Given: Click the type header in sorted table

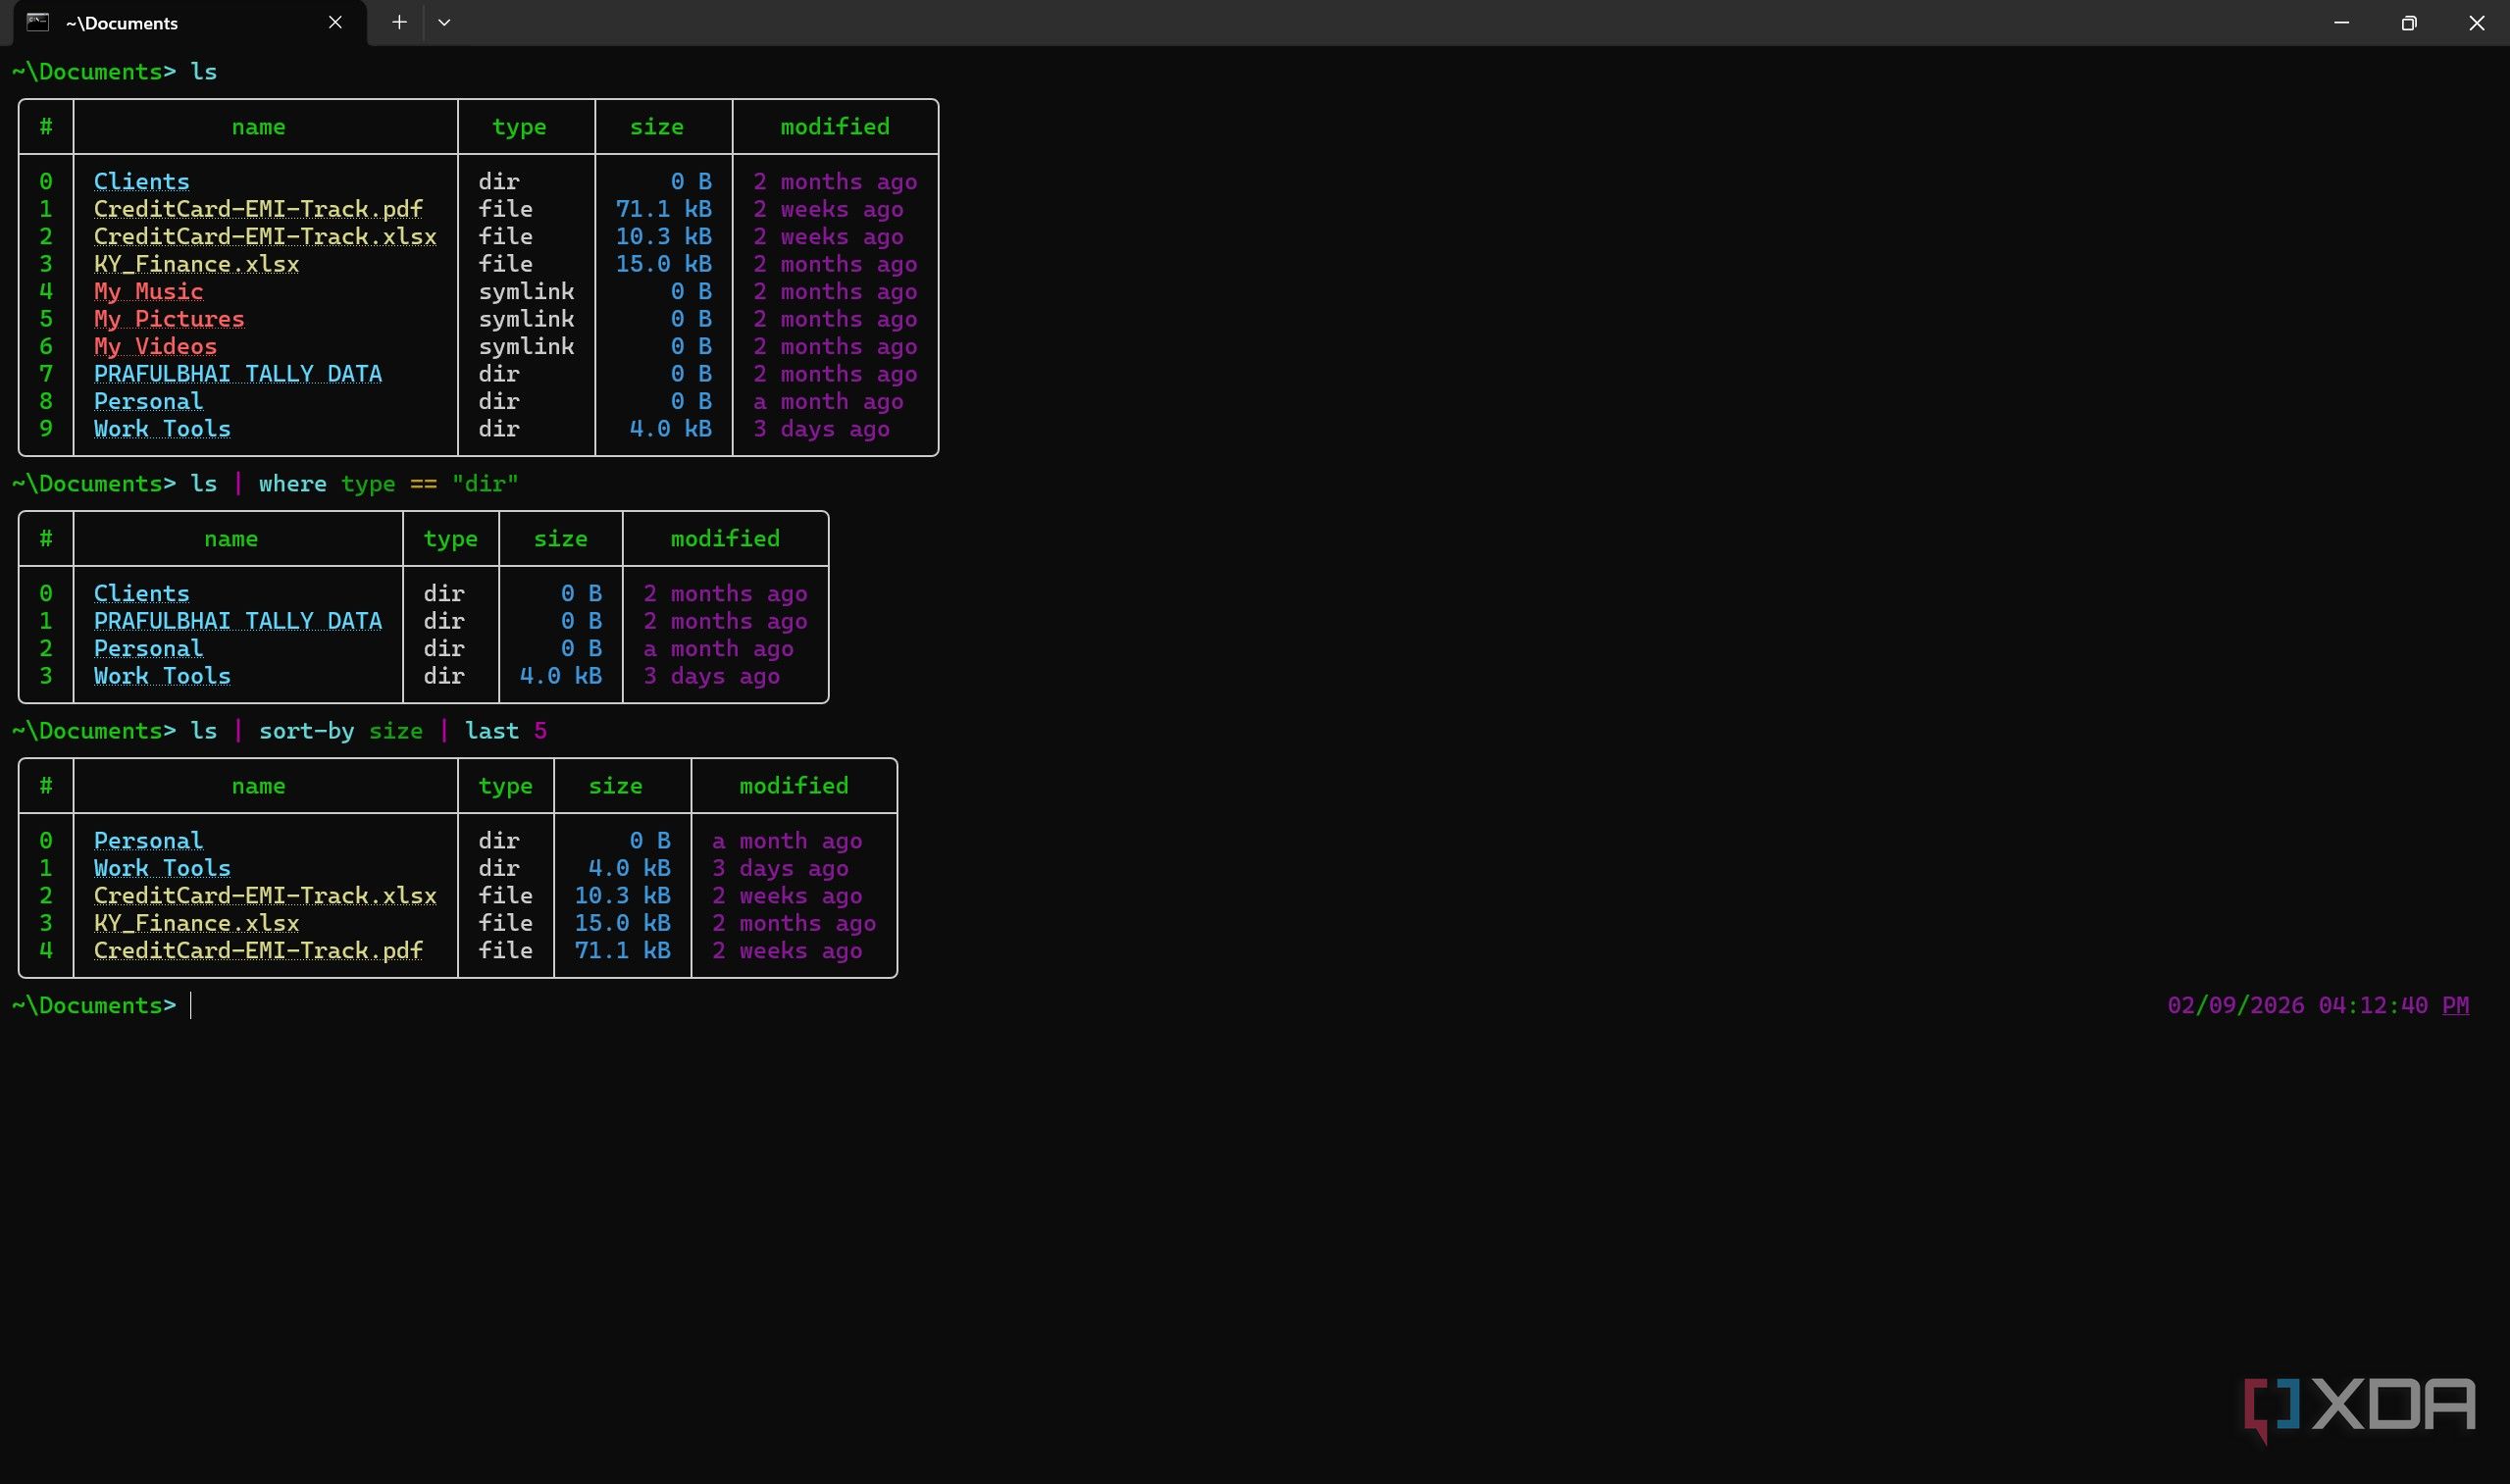Looking at the screenshot, I should click(505, 786).
